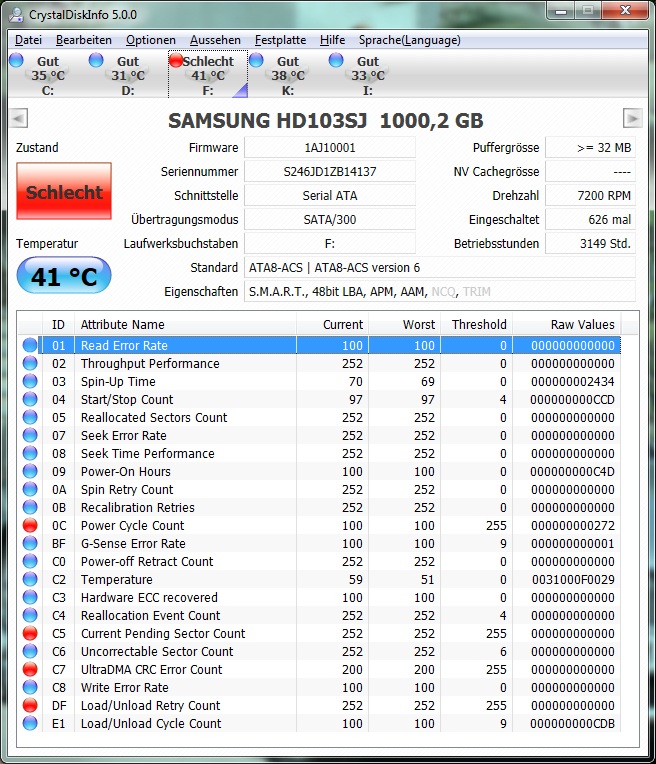Click the Worst column header

point(405,325)
